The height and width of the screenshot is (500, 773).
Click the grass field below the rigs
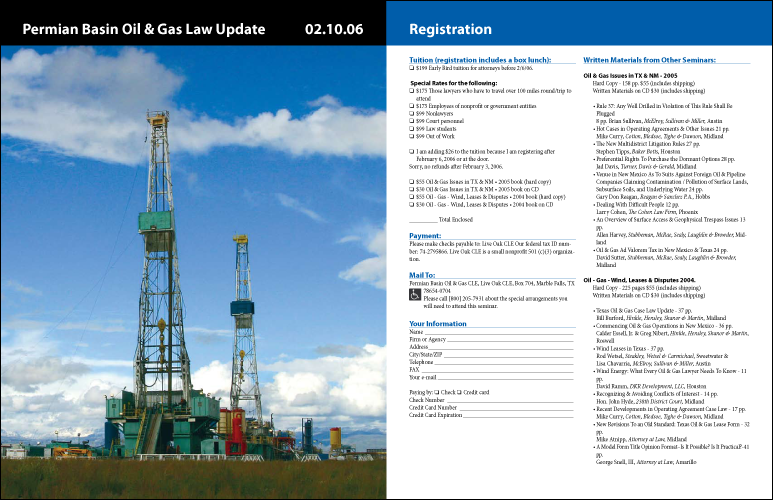coord(190,480)
